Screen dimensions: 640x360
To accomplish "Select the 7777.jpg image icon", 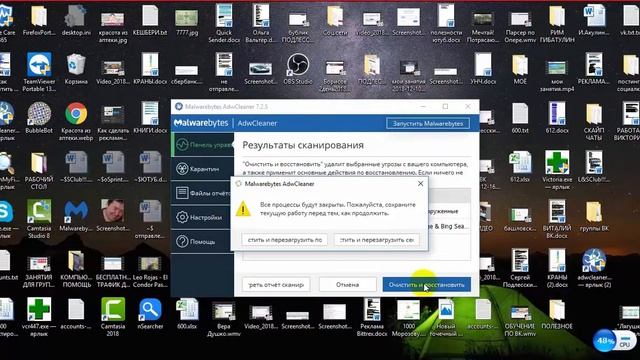I will click(187, 20).
